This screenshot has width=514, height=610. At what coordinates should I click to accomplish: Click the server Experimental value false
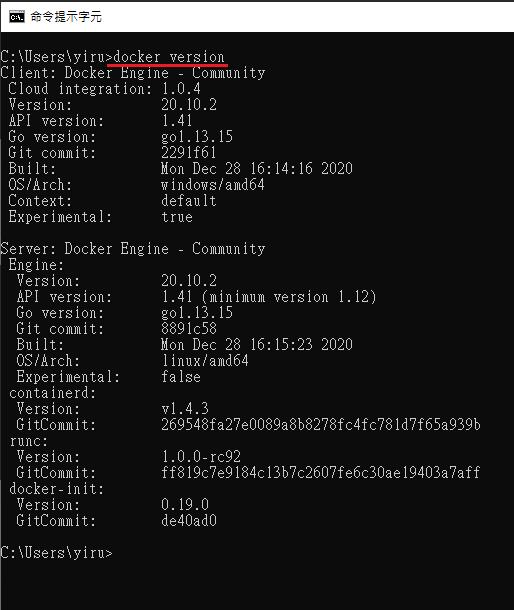[181, 377]
